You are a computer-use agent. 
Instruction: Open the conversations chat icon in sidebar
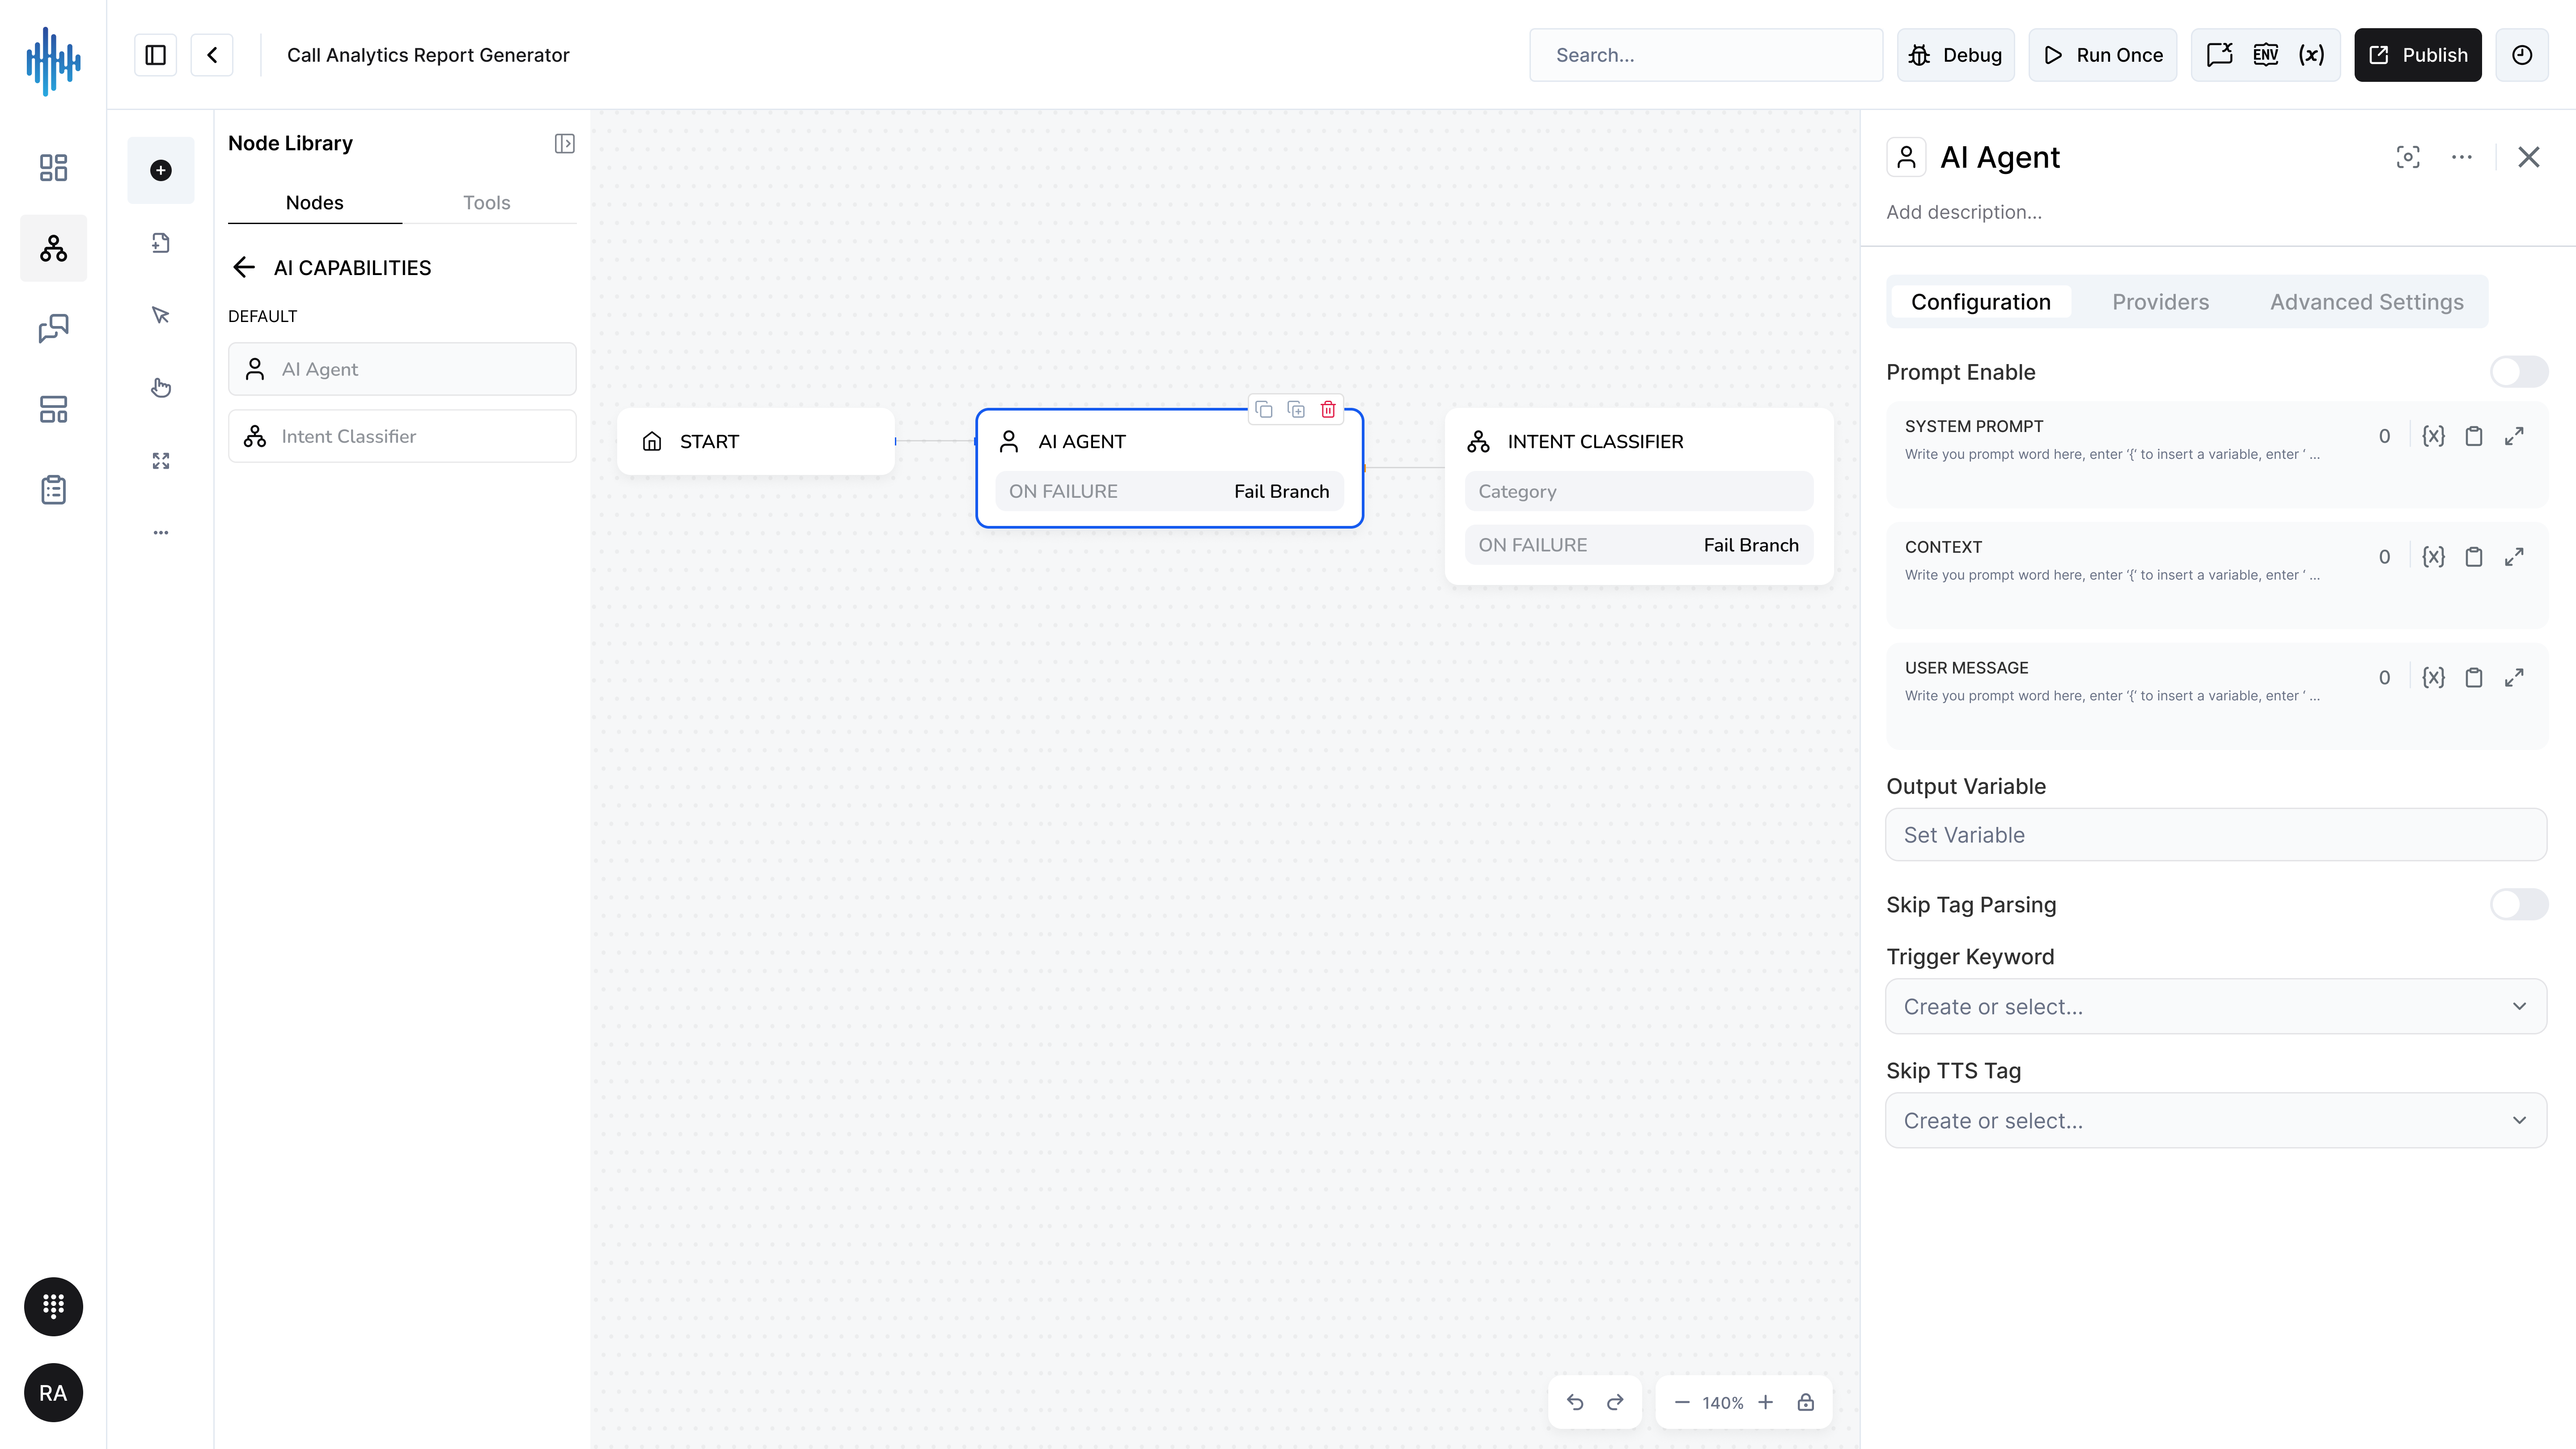[53, 329]
